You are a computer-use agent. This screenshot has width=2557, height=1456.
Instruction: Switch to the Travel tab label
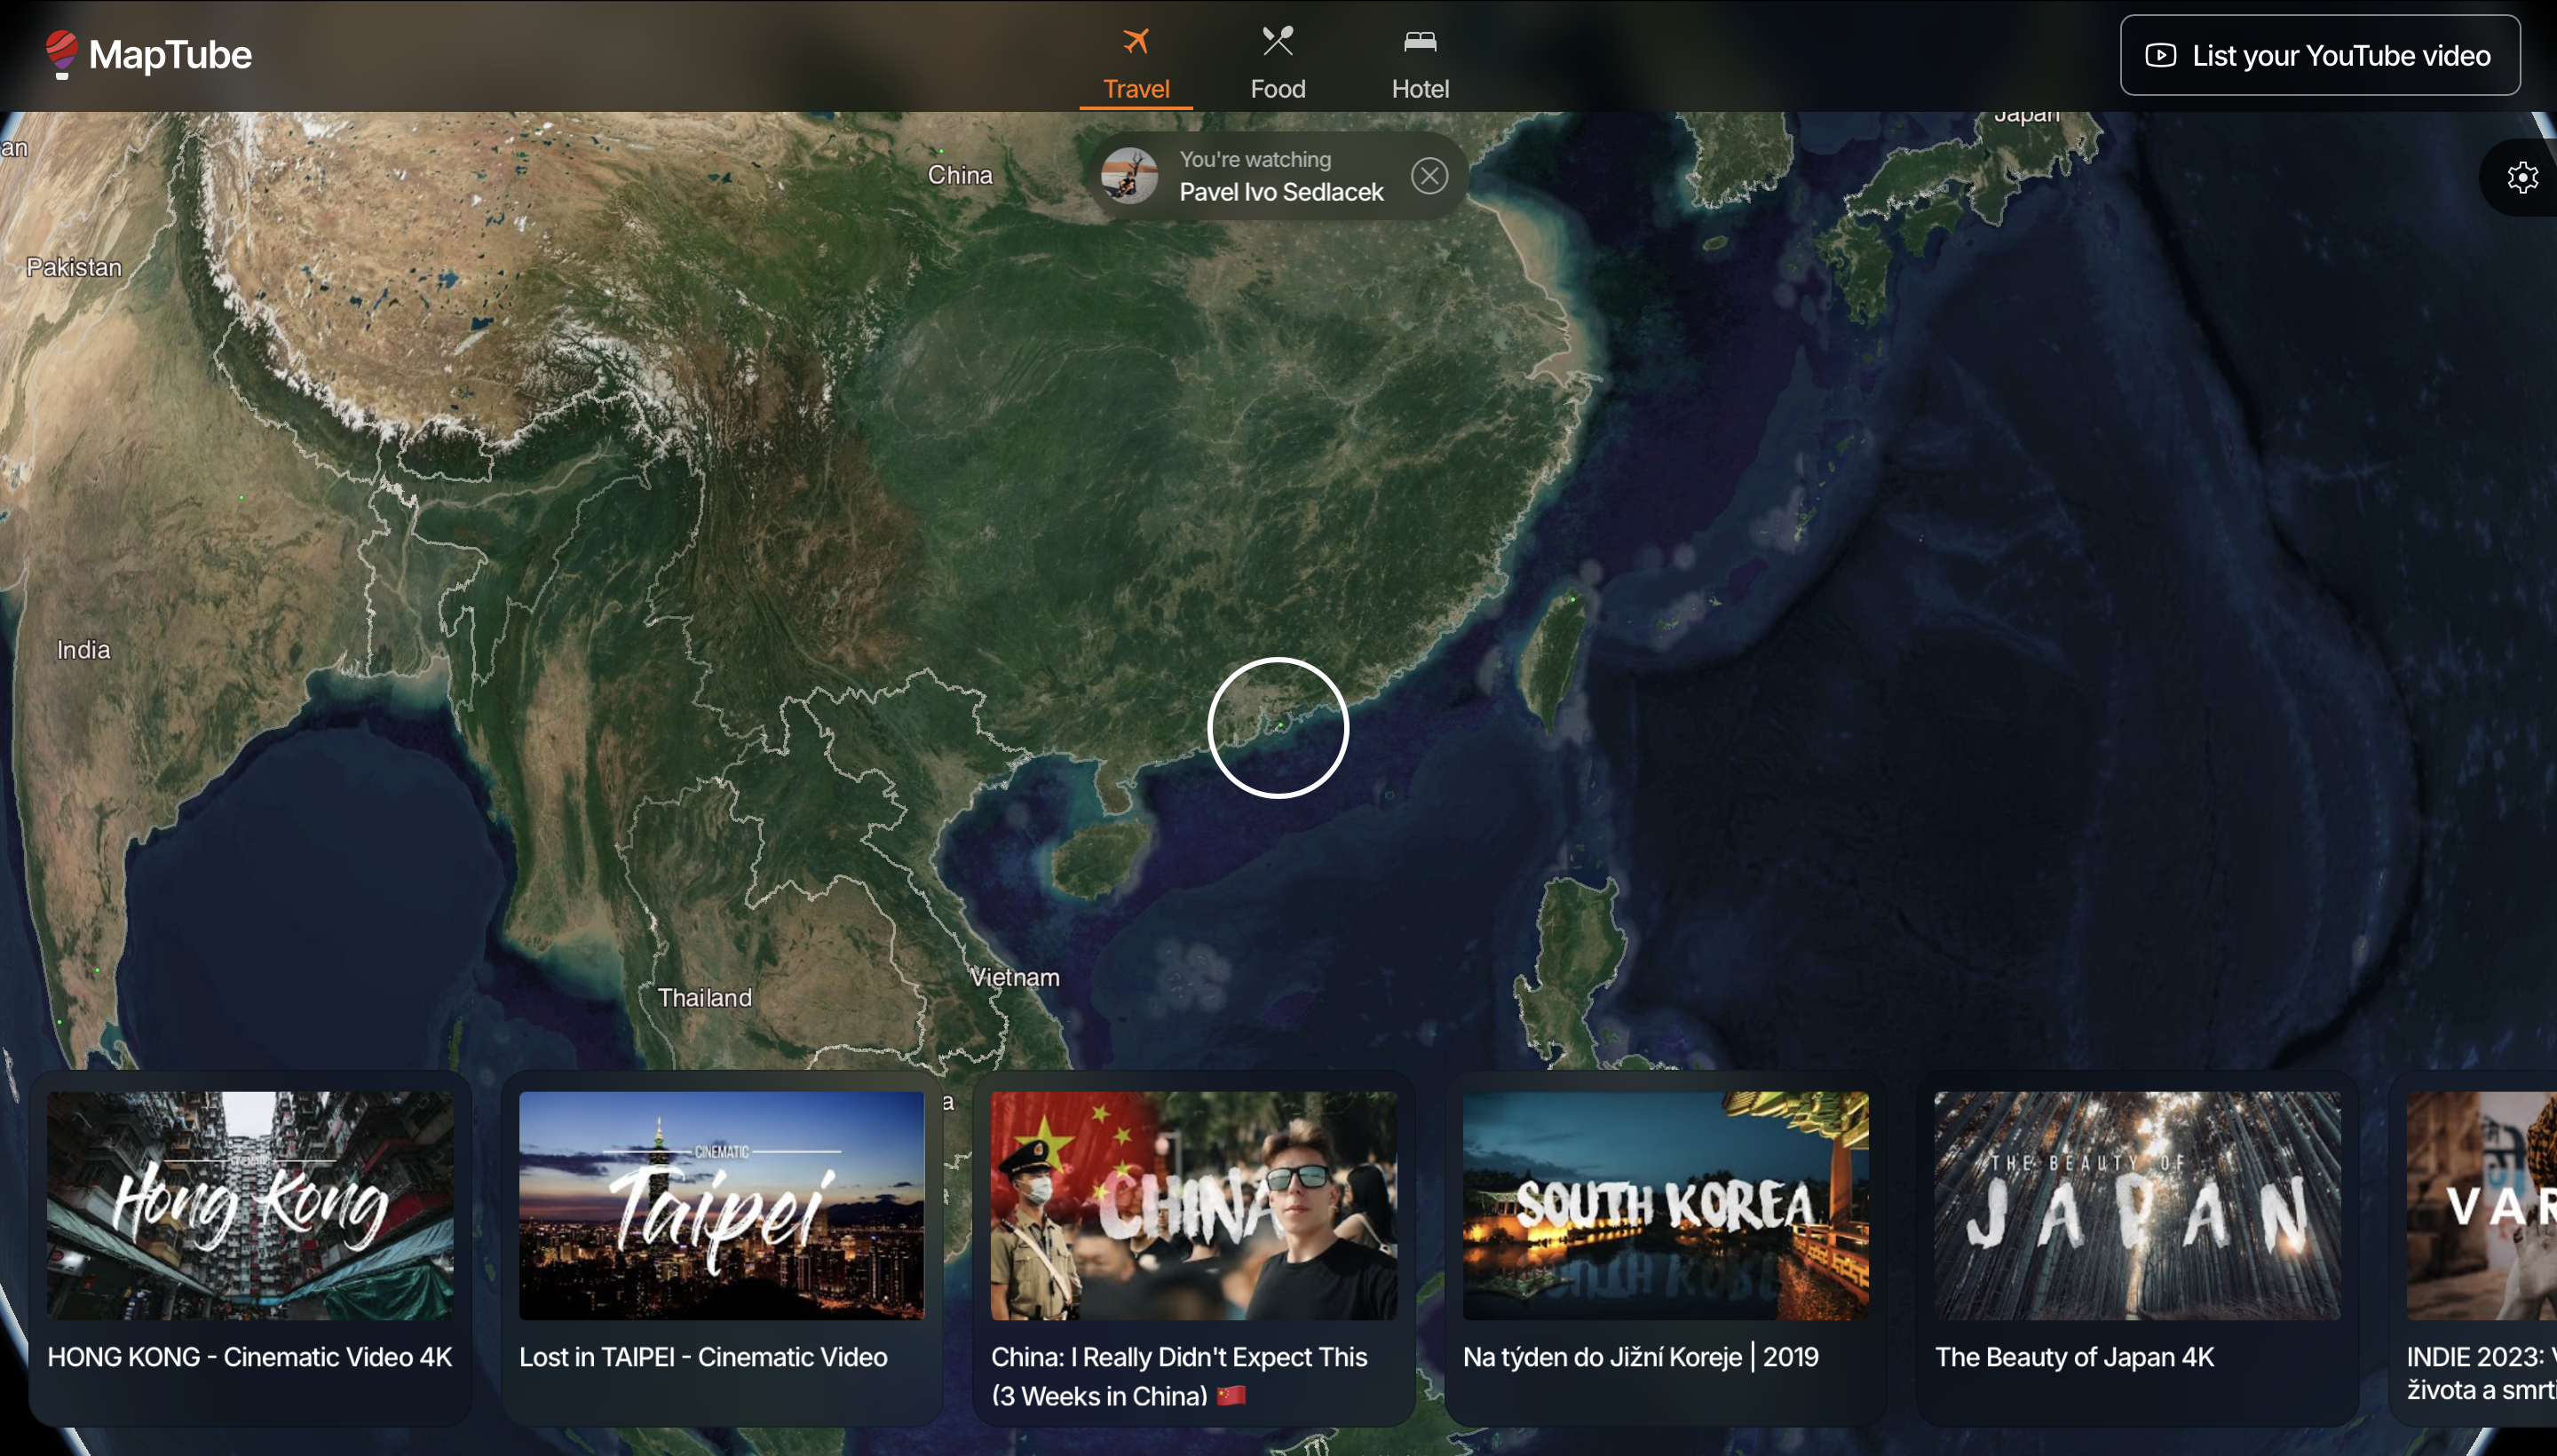[1136, 89]
